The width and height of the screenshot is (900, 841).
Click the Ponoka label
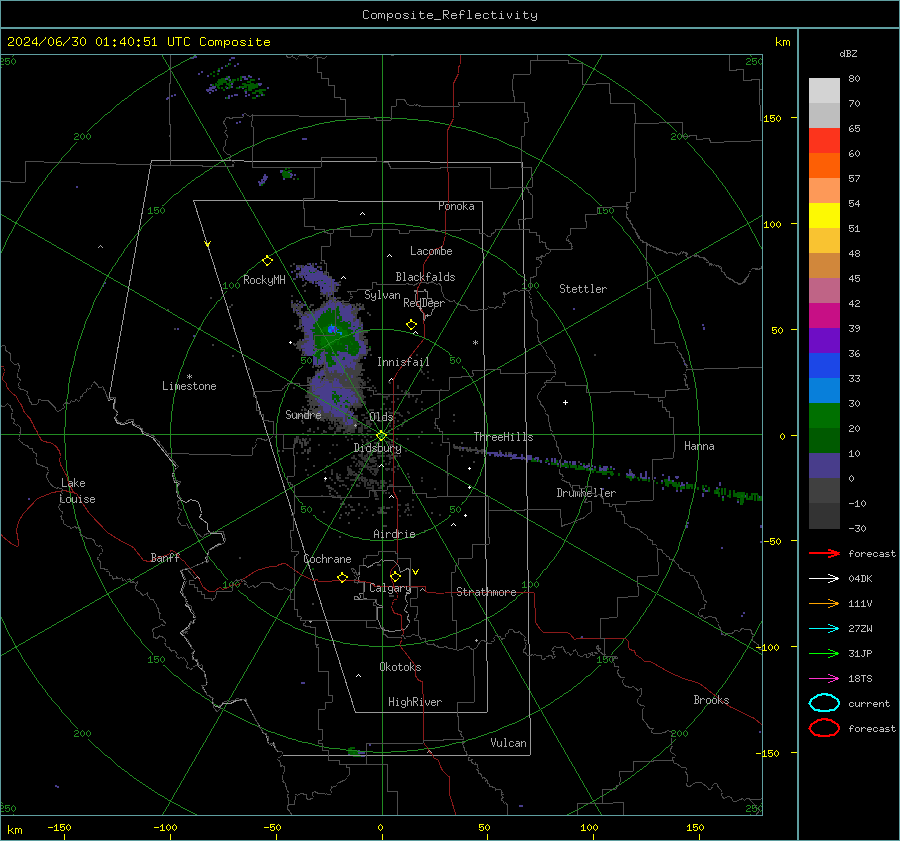(456, 206)
